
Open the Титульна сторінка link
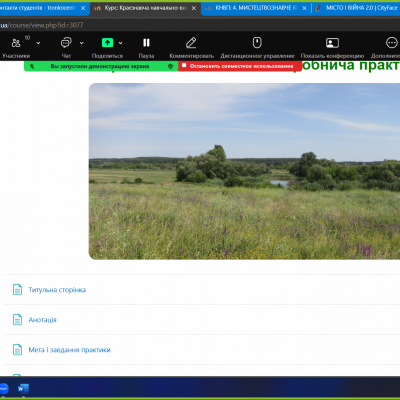point(57,290)
